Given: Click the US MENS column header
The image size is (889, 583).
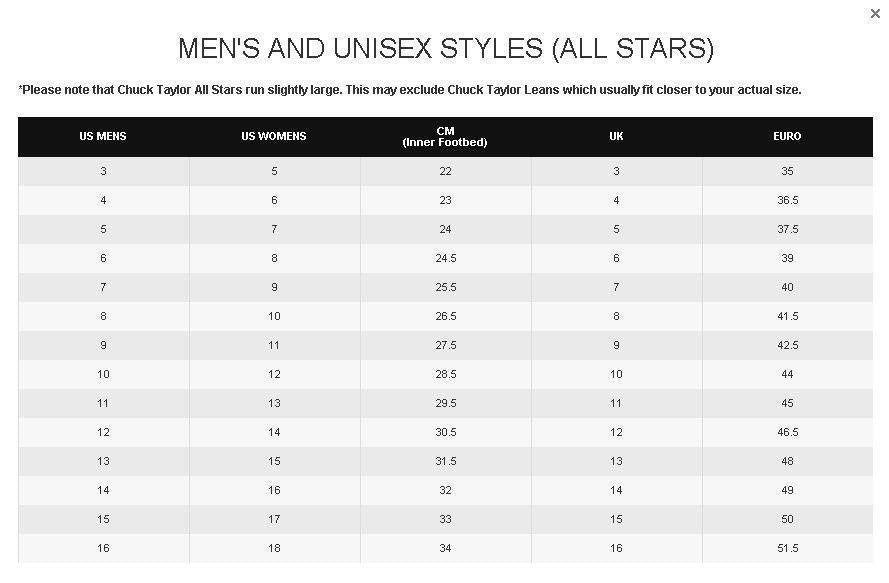Looking at the screenshot, I should click(103, 136).
